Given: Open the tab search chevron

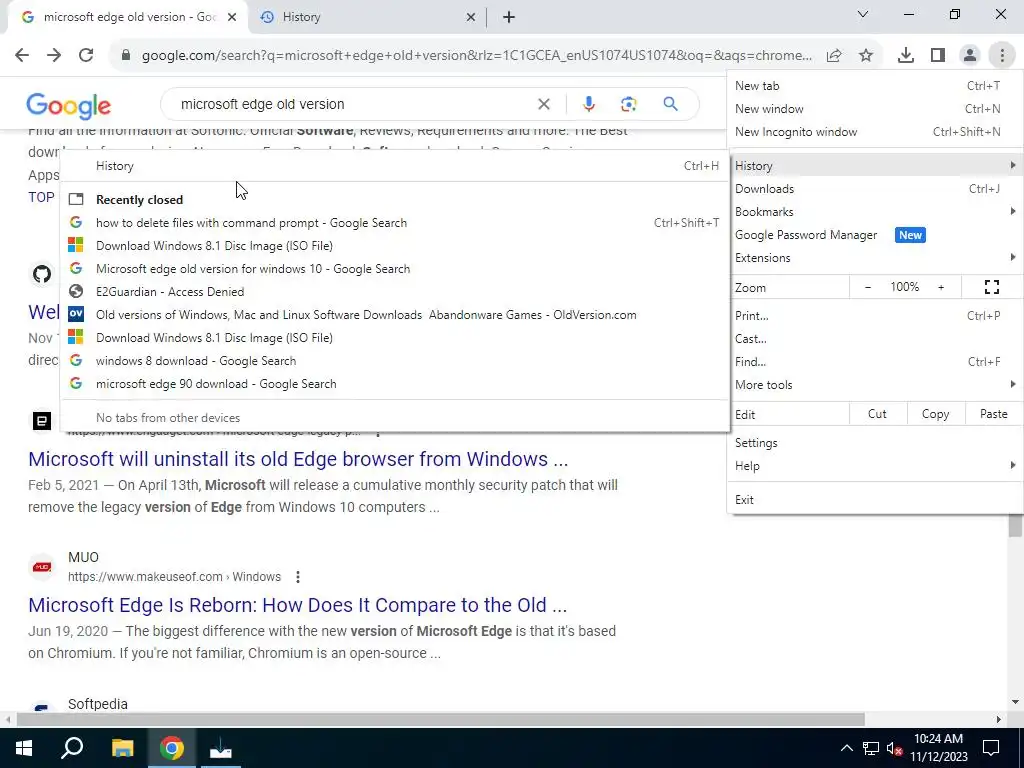Looking at the screenshot, I should (x=863, y=14).
